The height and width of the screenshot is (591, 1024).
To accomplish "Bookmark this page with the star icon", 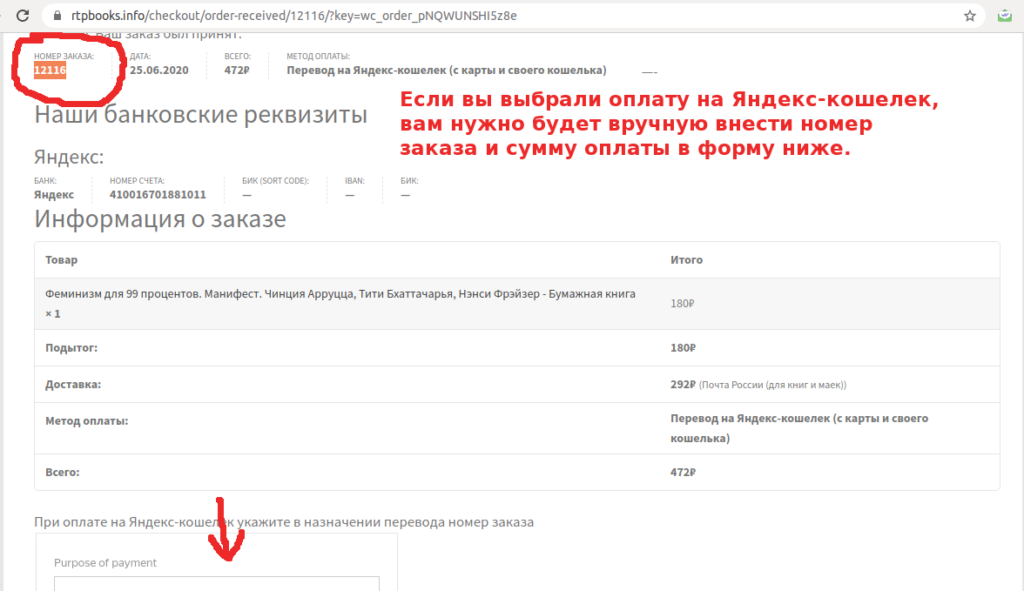I will click(x=970, y=16).
